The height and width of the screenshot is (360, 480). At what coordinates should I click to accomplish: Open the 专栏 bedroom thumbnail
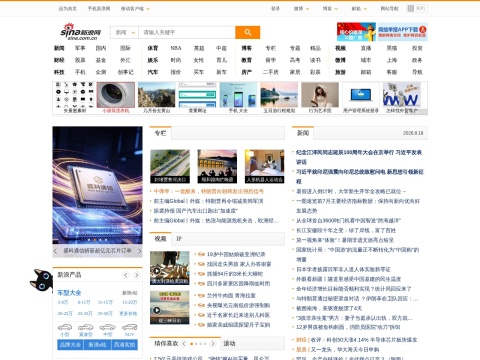point(265,166)
